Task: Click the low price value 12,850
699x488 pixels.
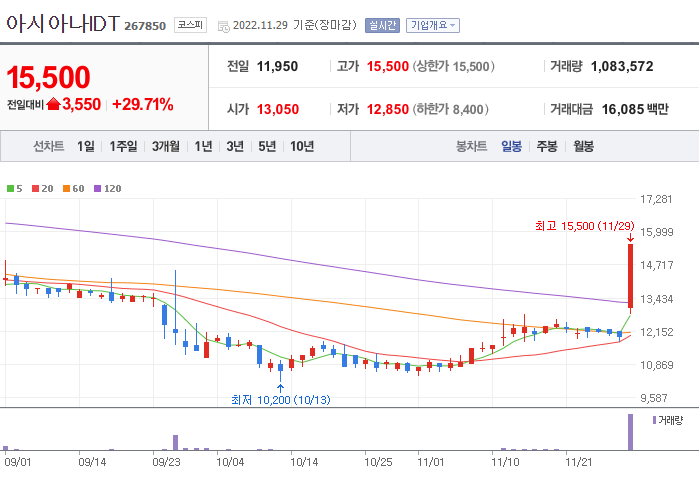Action: [x=388, y=109]
